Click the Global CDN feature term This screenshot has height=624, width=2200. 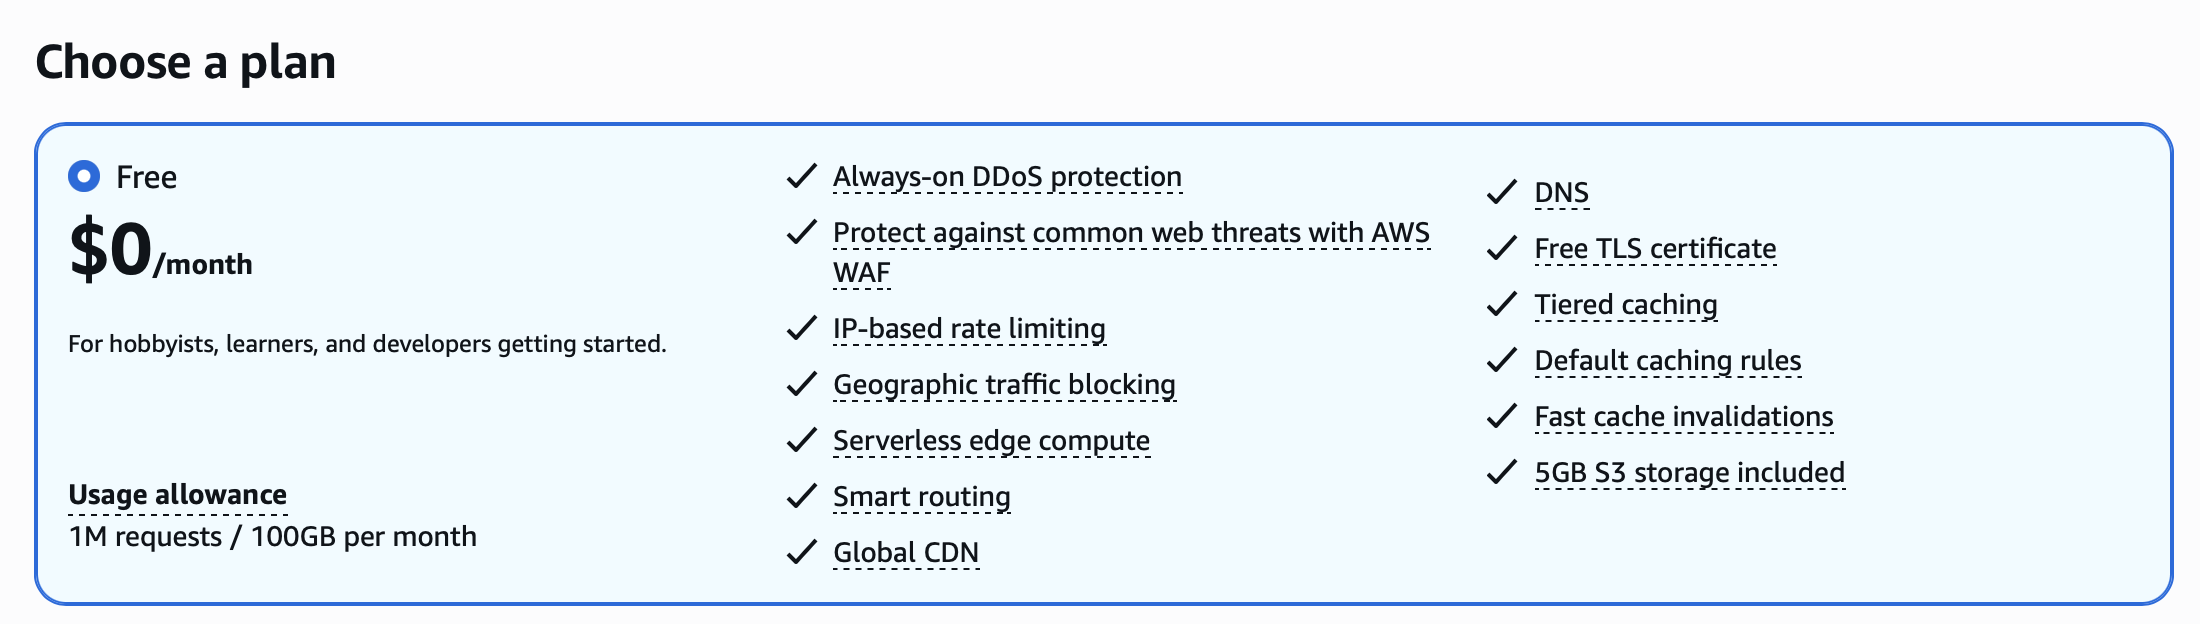(905, 553)
